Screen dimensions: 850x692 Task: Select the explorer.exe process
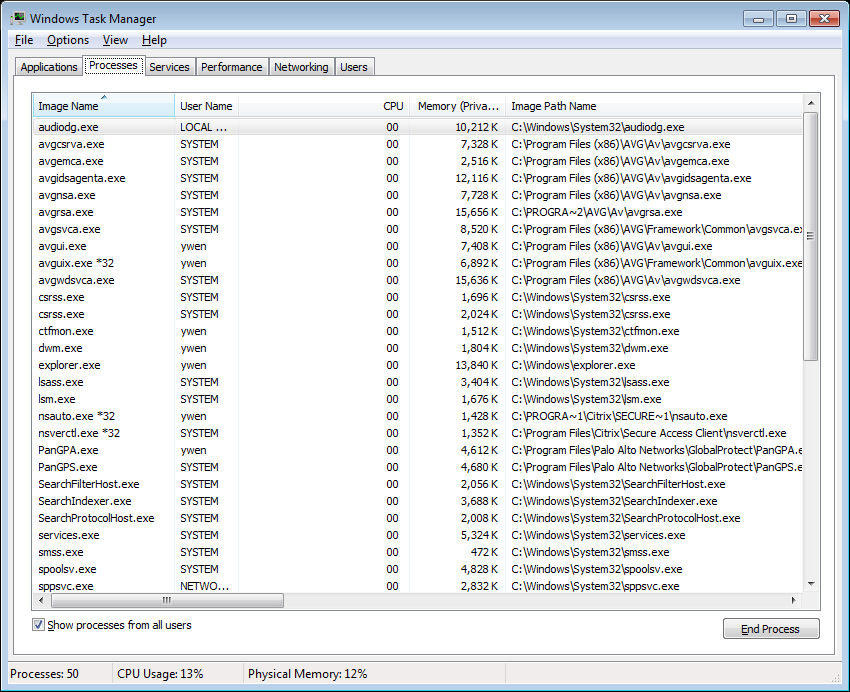417,365
